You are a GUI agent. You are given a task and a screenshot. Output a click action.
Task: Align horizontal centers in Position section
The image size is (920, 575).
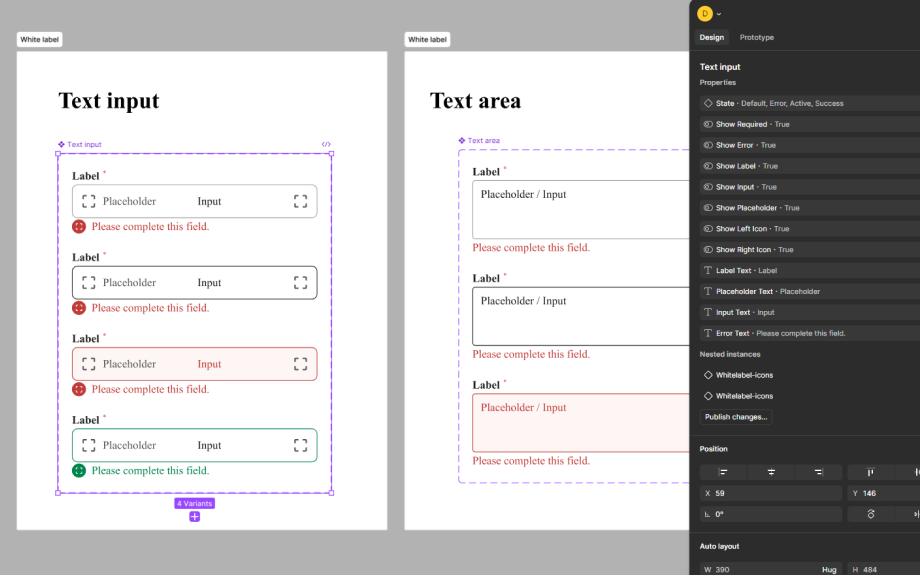pos(771,472)
